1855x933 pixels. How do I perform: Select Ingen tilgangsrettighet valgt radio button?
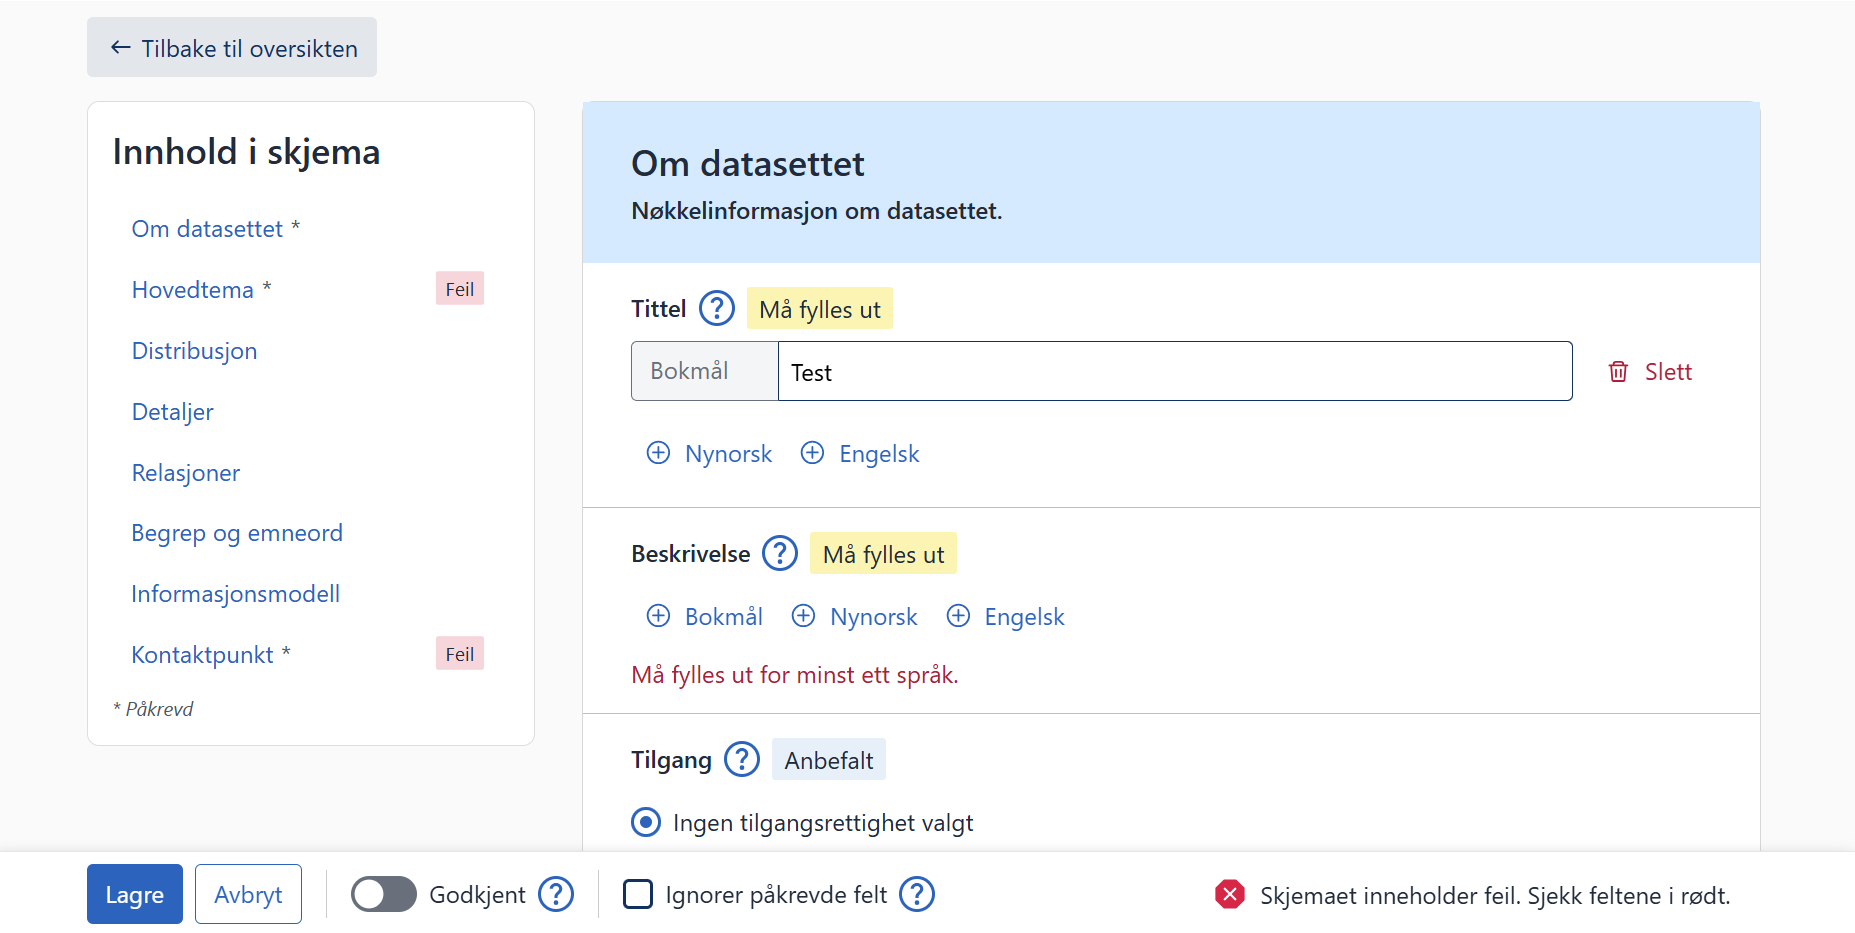646,822
